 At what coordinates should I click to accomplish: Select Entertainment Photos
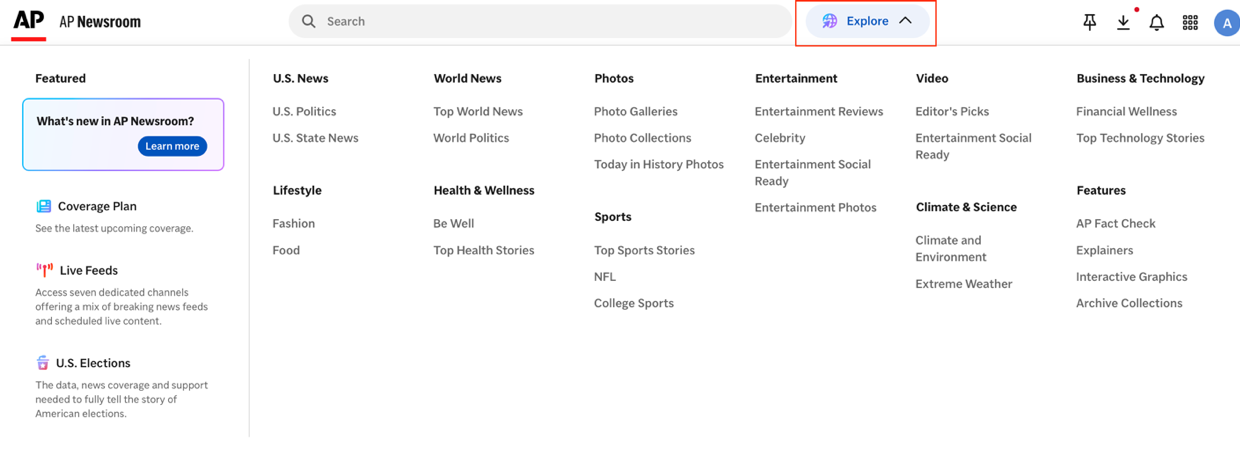816,207
